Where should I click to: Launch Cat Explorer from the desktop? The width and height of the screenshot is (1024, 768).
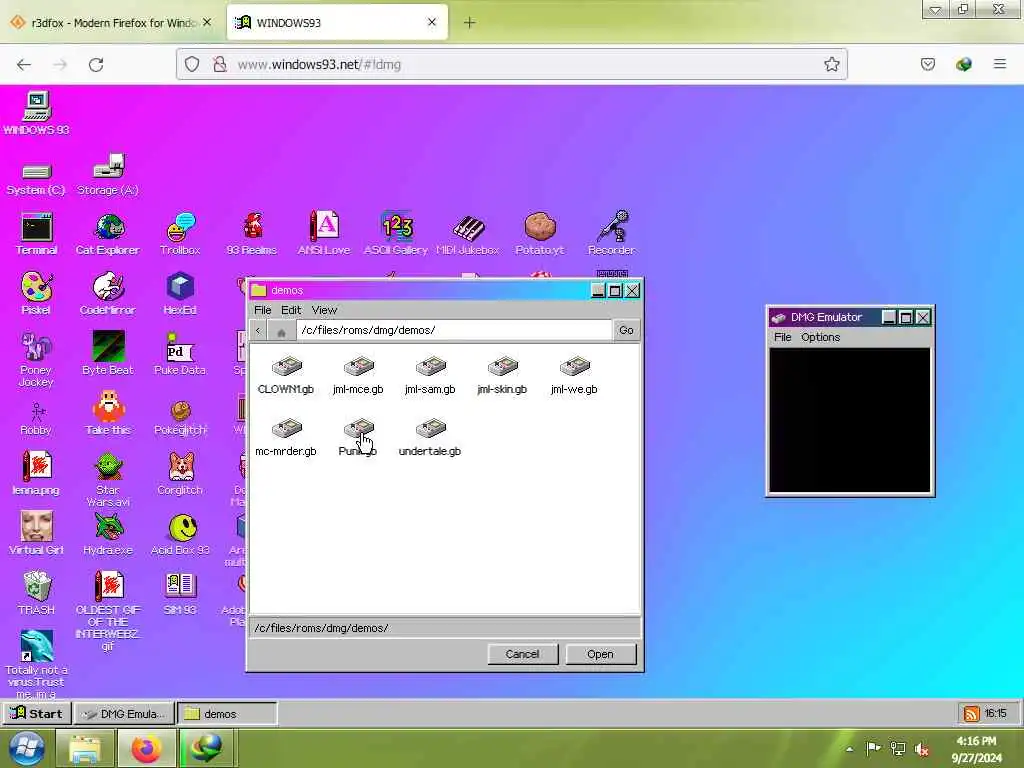pyautogui.click(x=108, y=234)
